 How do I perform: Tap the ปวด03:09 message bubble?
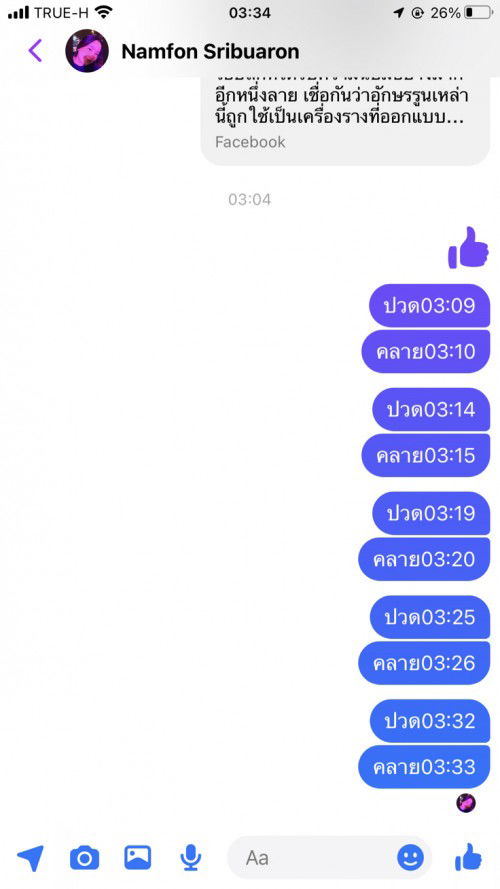pos(429,306)
